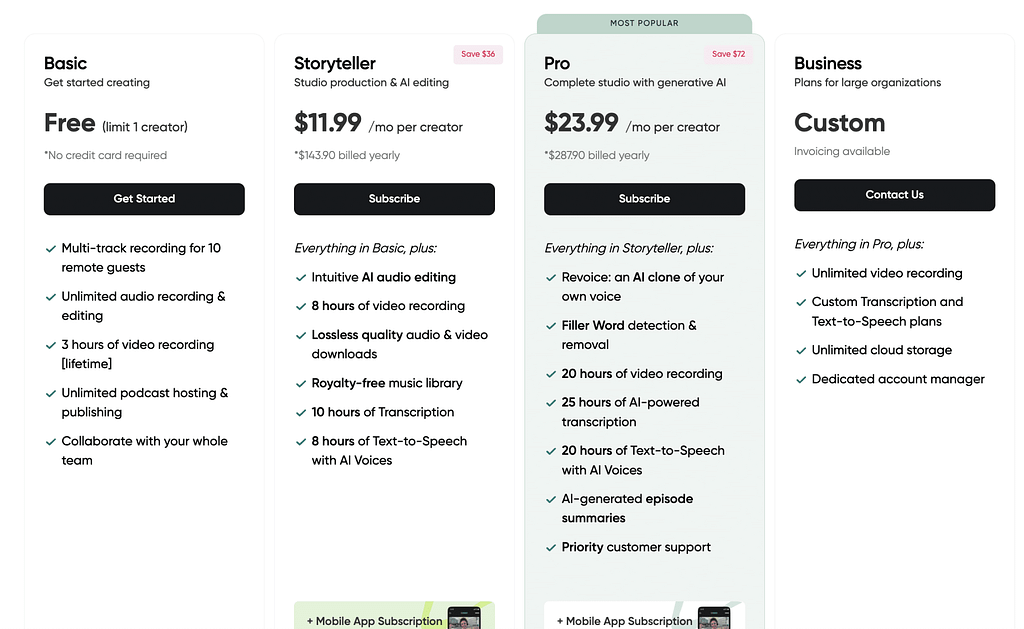Image resolution: width=1024 pixels, height=629 pixels.
Task: Subscribe to the Pro plan
Action: pyautogui.click(x=644, y=199)
